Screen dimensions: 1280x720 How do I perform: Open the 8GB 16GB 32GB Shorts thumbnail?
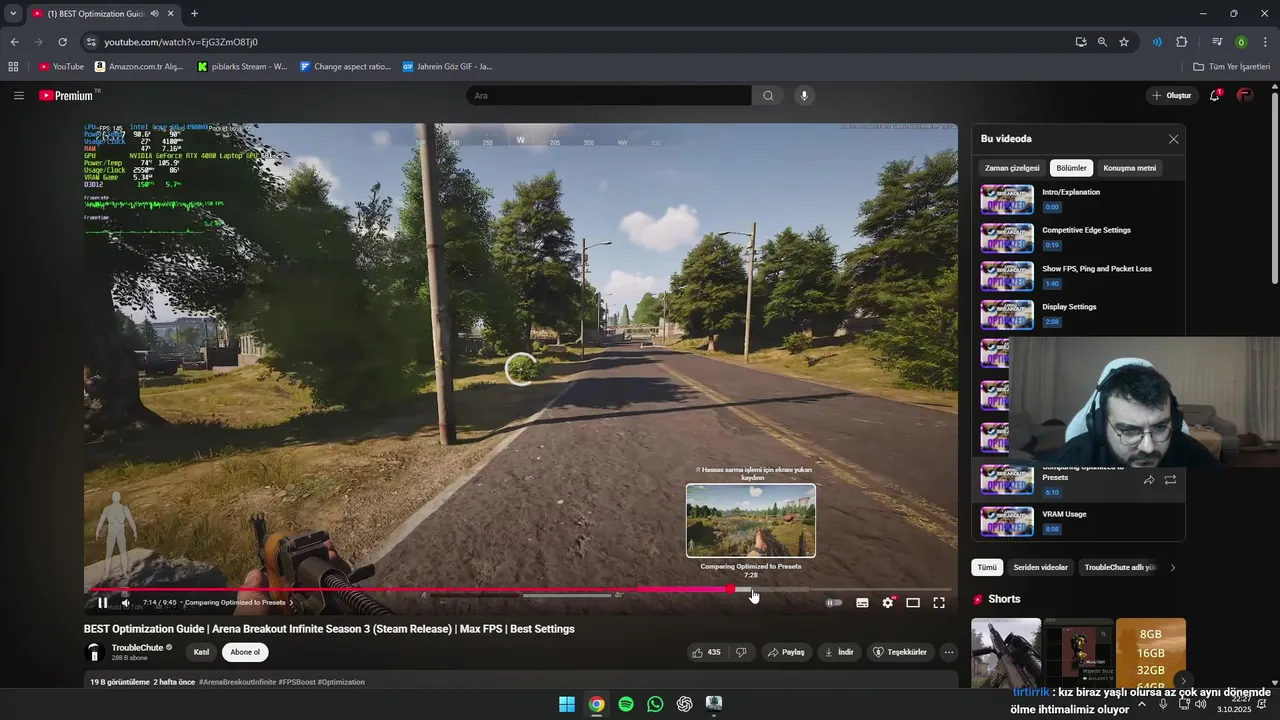[x=1151, y=653]
